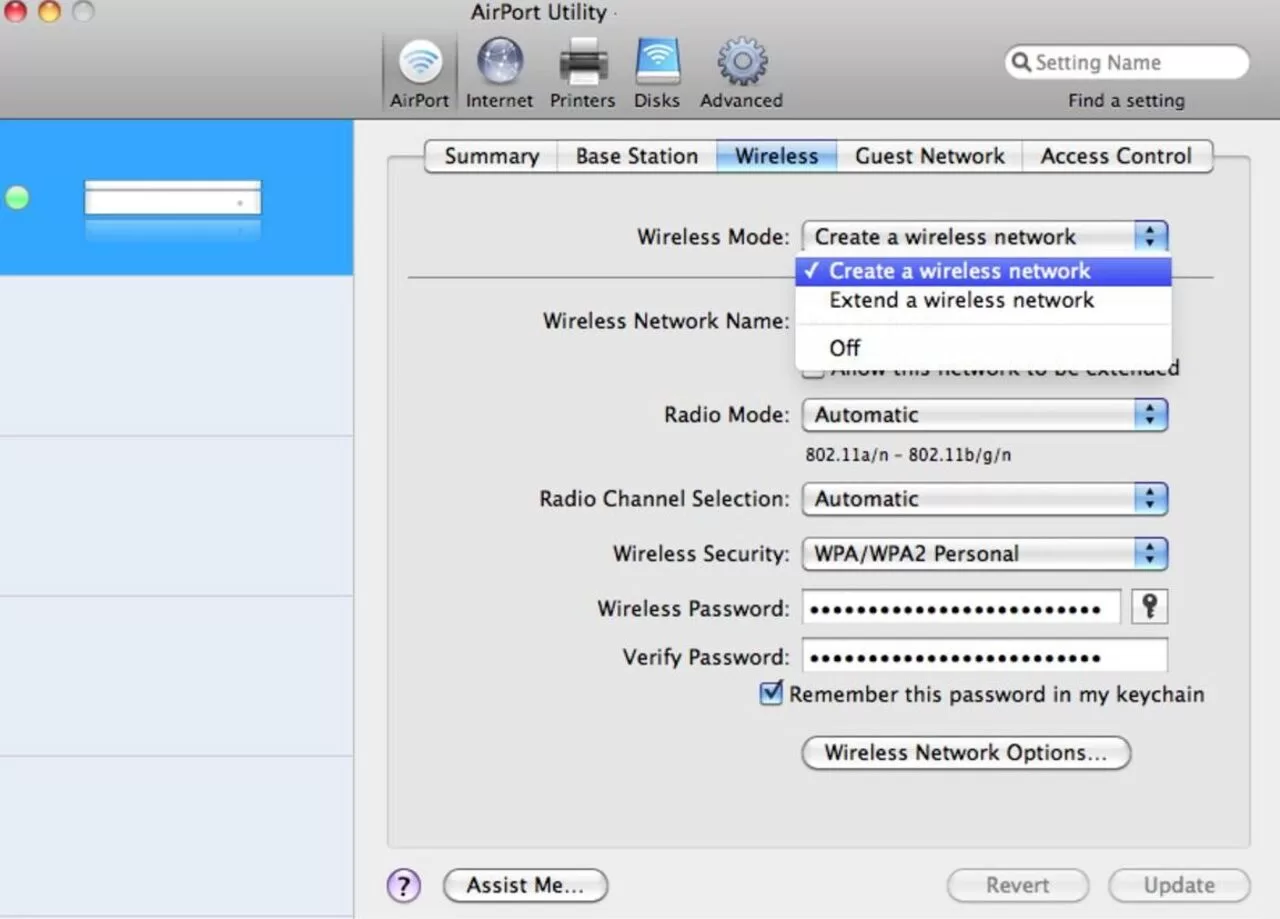
Task: Choose Create a wireless network option
Action: [x=983, y=271]
